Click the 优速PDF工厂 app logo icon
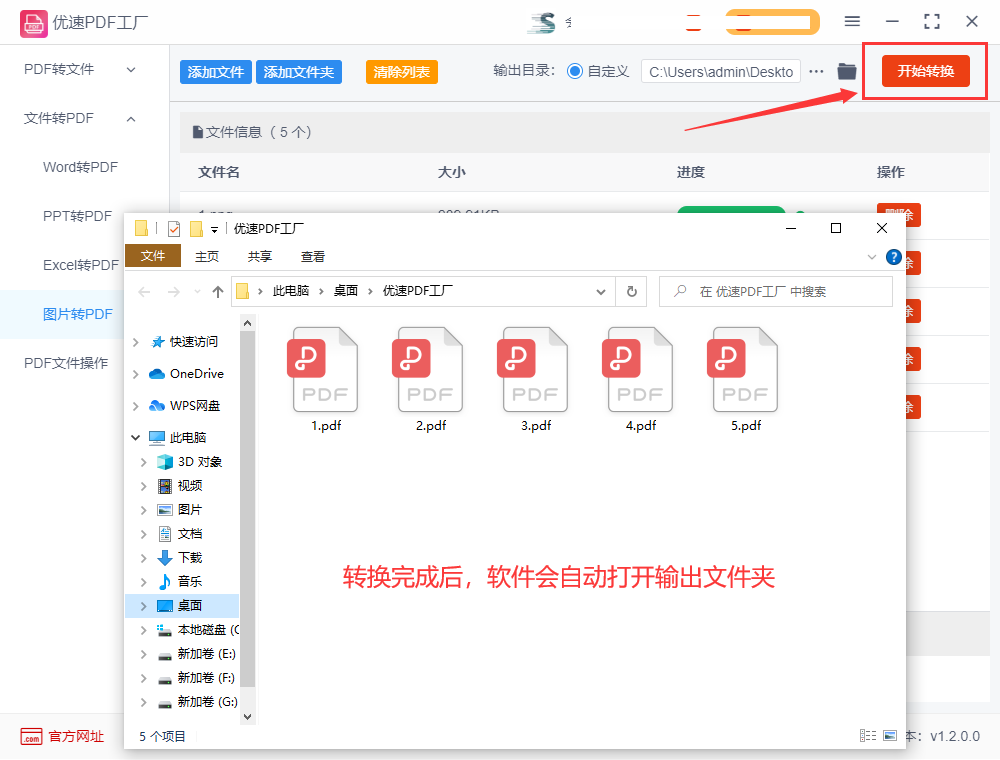 click(x=33, y=24)
